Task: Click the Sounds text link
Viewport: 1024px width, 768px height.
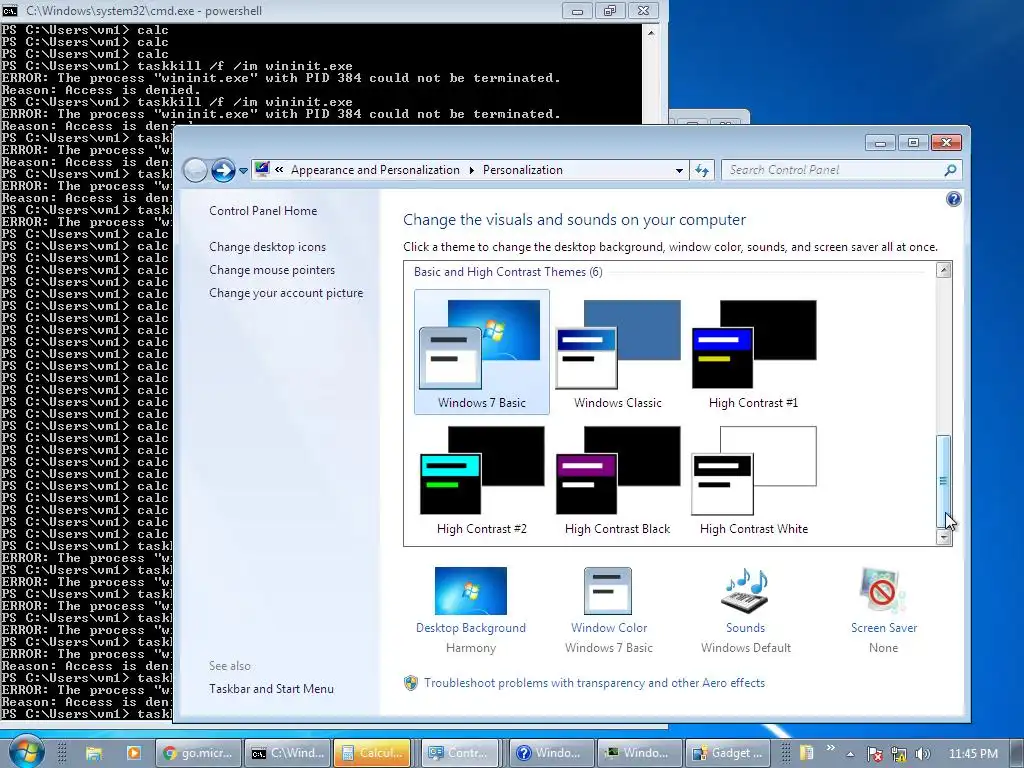Action: tap(745, 628)
